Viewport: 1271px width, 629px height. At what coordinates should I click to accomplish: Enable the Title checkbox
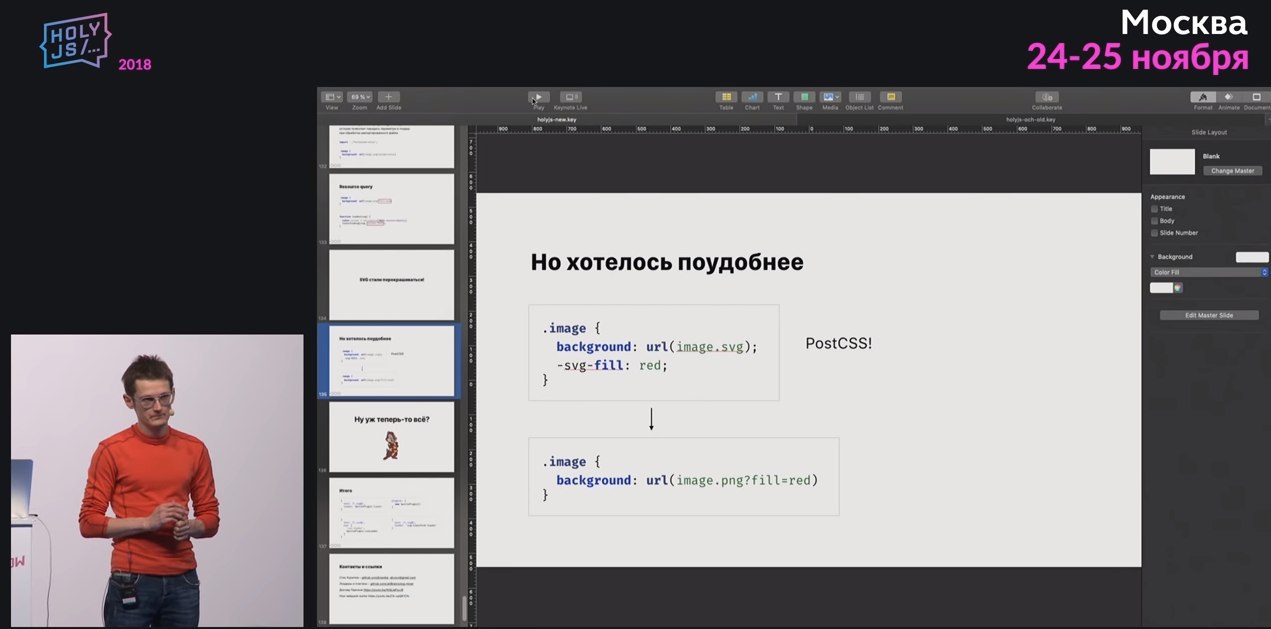tap(1154, 209)
